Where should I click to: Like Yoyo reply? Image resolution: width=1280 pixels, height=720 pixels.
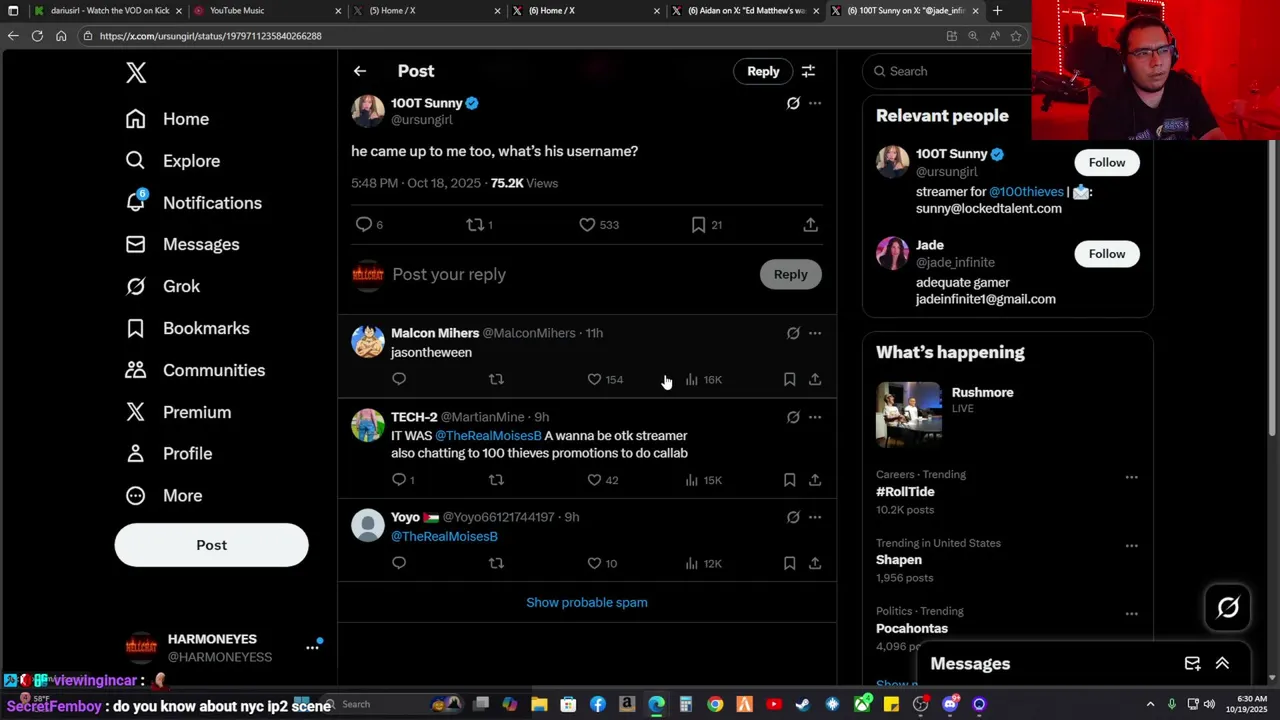(x=594, y=563)
